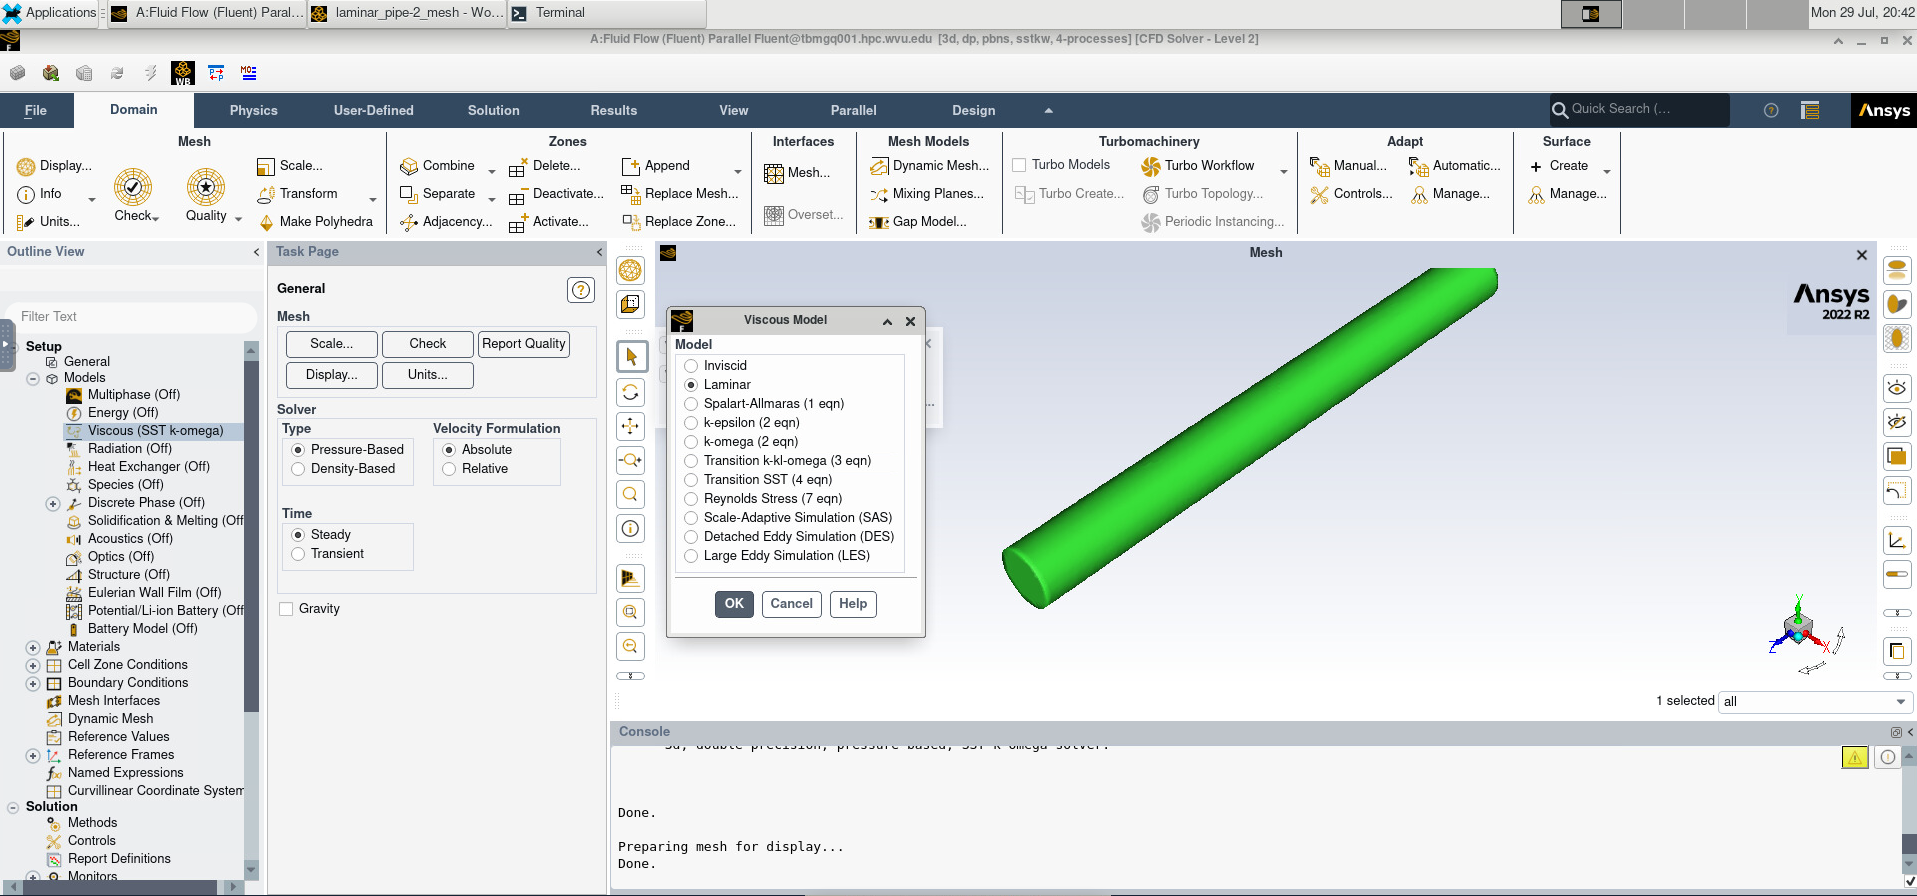
Task: Activate rotate view tool
Action: point(631,392)
